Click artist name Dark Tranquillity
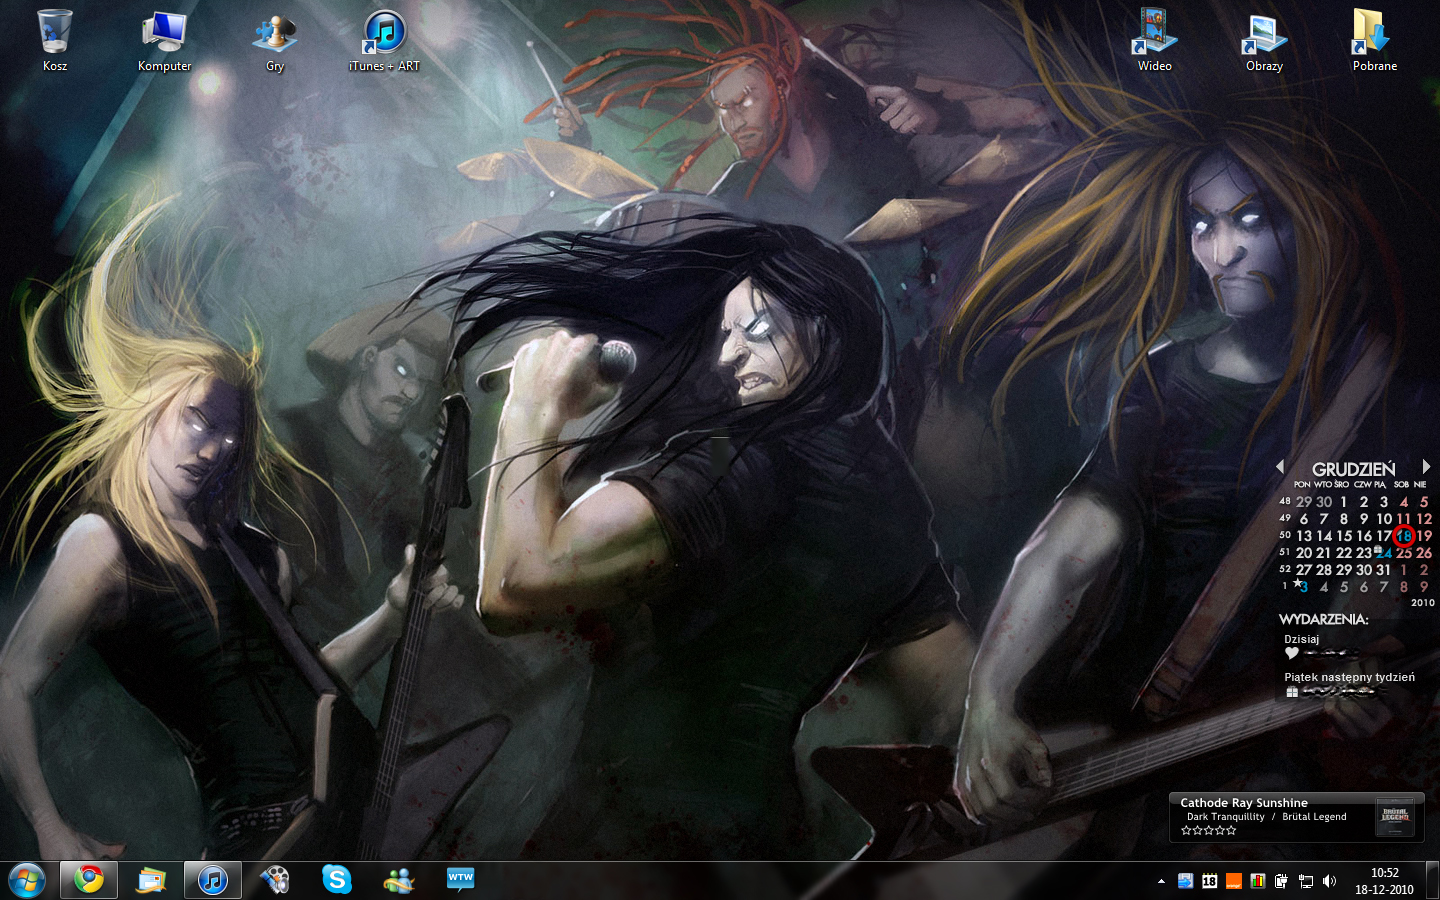The height and width of the screenshot is (900, 1440). pyautogui.click(x=1225, y=817)
